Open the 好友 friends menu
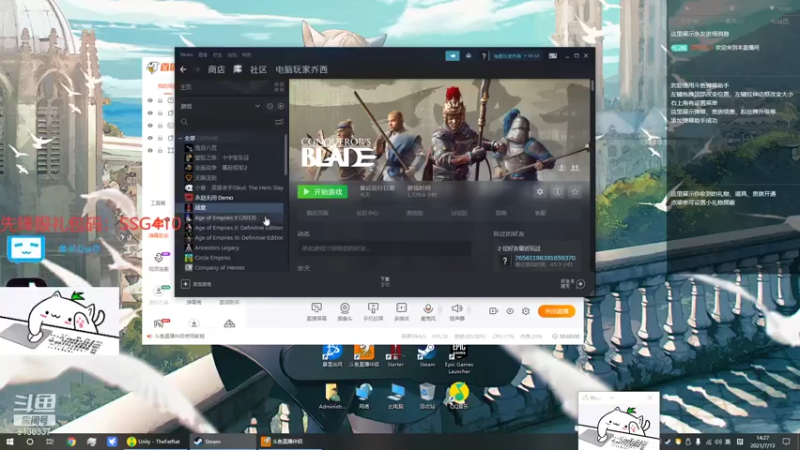This screenshot has height=450, width=800. click(x=217, y=55)
